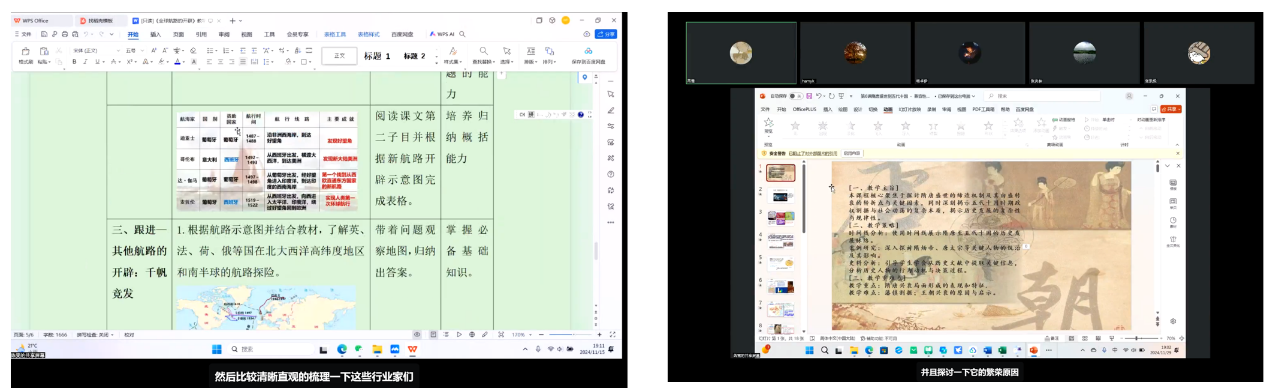Click the PowerPoint save icon

tap(809, 96)
